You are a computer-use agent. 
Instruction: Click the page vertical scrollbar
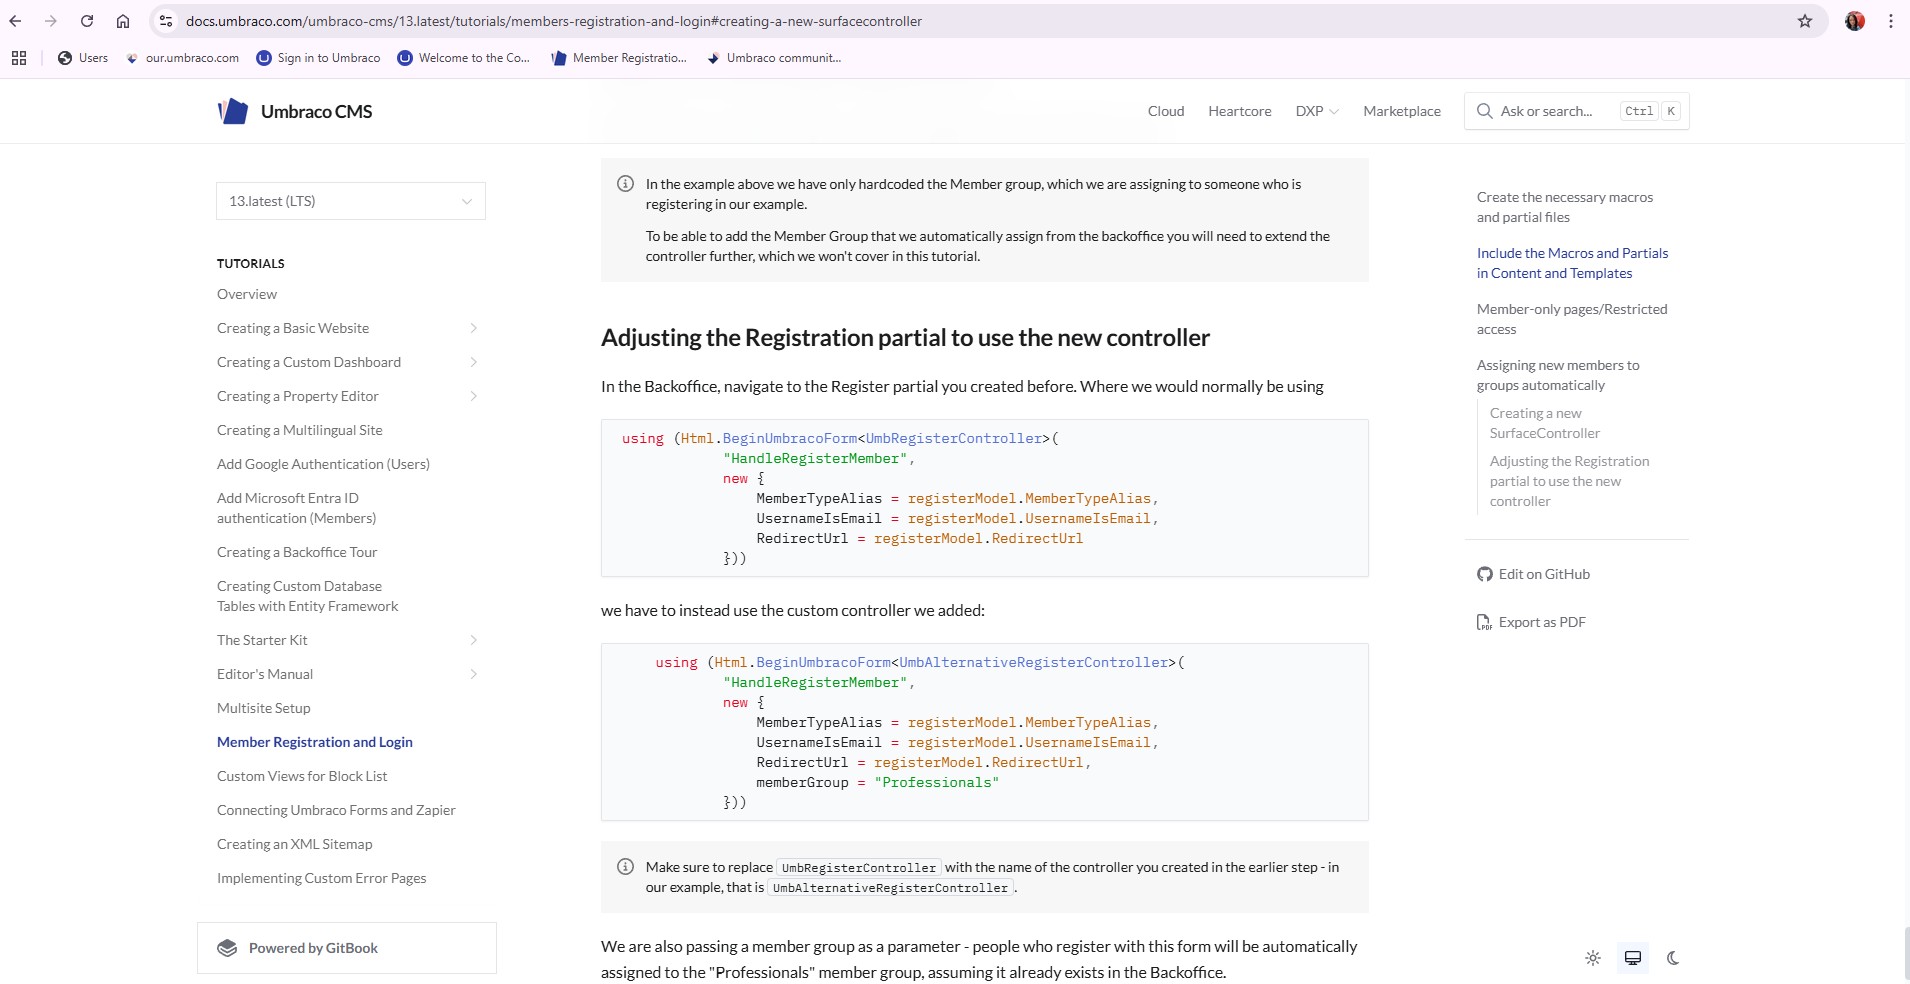pyautogui.click(x=1906, y=954)
